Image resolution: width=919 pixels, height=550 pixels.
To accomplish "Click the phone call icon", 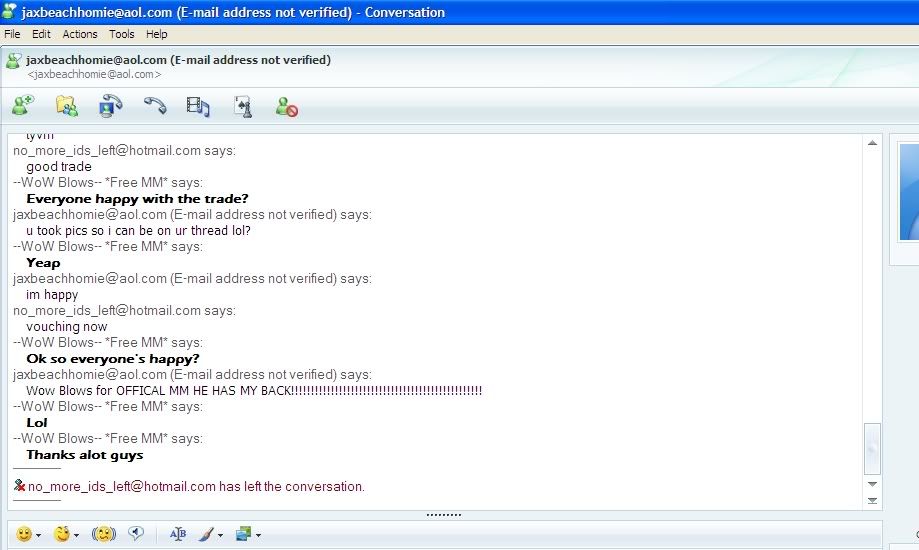I will (x=155, y=106).
